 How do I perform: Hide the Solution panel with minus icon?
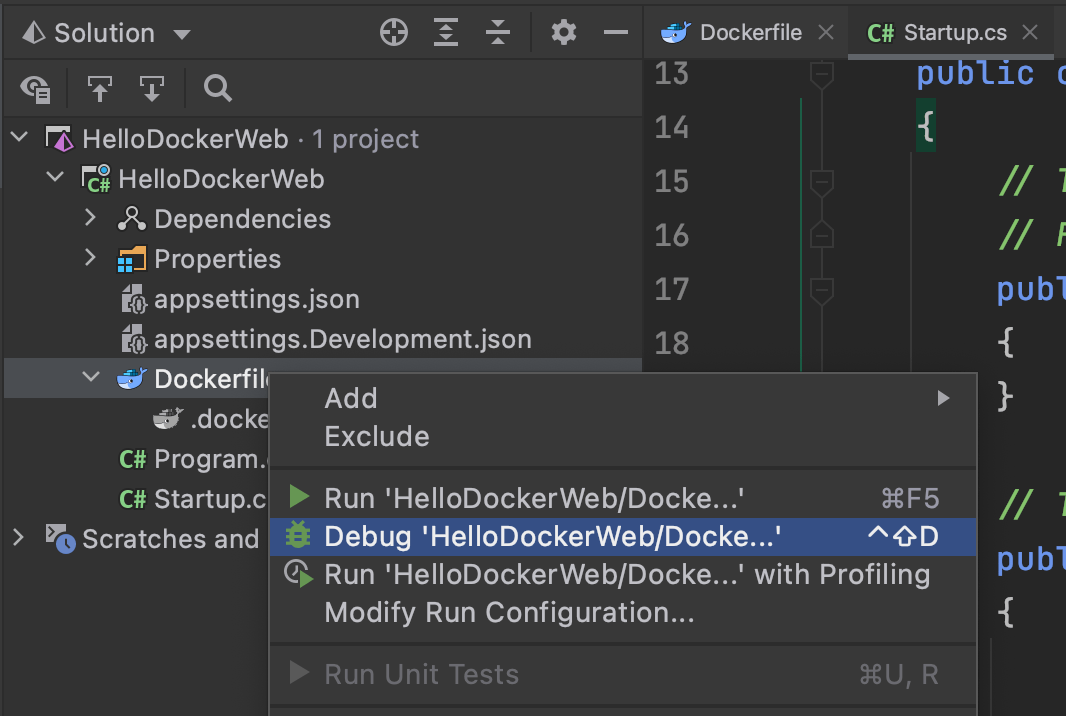pyautogui.click(x=615, y=33)
